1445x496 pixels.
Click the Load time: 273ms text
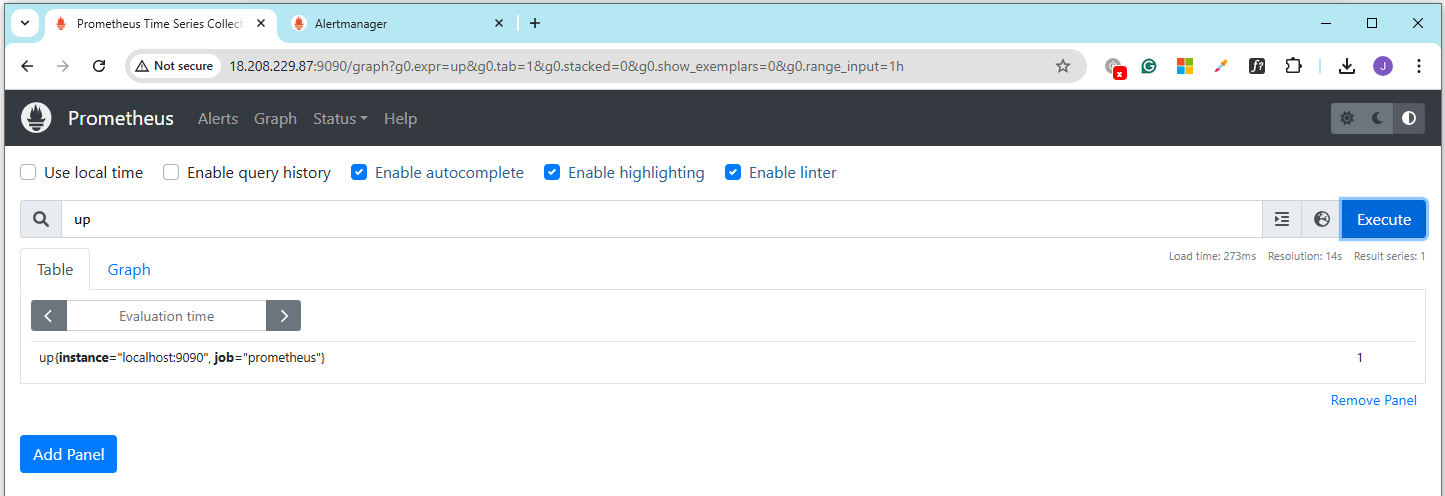1212,256
